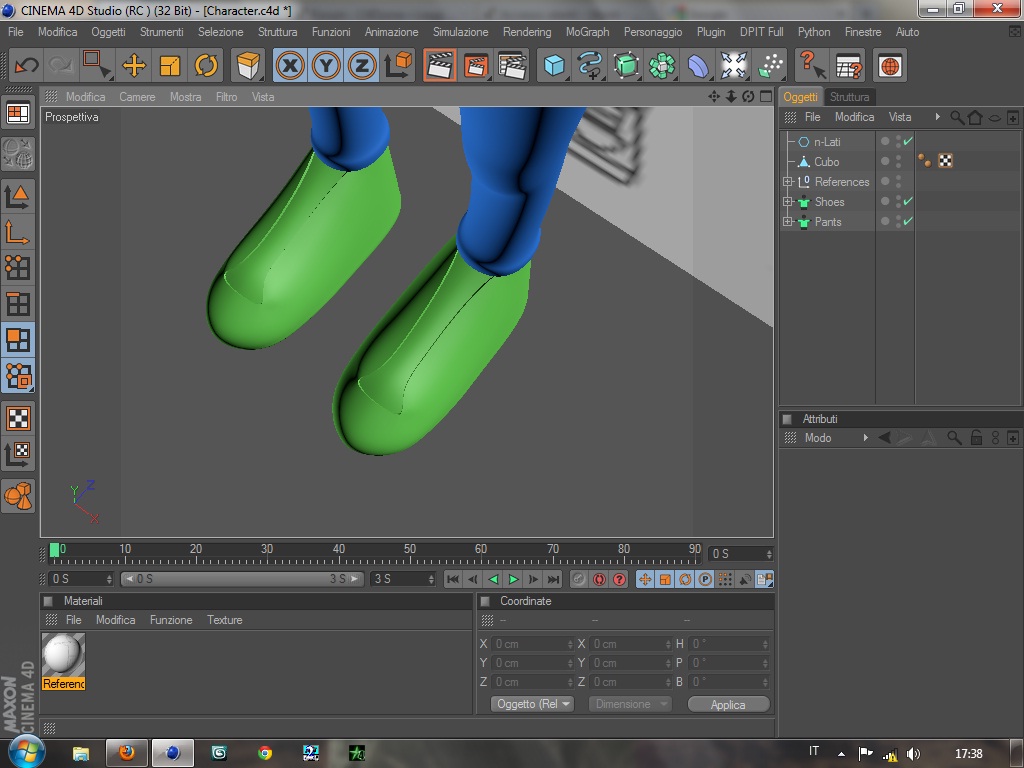Select the Move tool in top toolbar
Screen dimensions: 1024x768
point(134,66)
